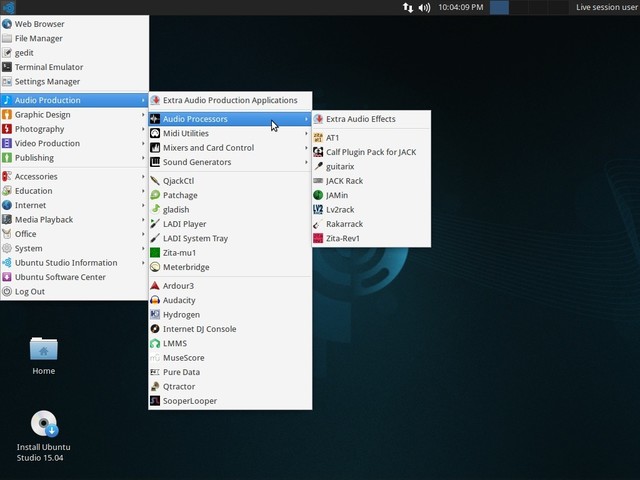This screenshot has height=480, width=640.
Task: Open Ubuntu Studio Information entry
Action: tap(74, 262)
